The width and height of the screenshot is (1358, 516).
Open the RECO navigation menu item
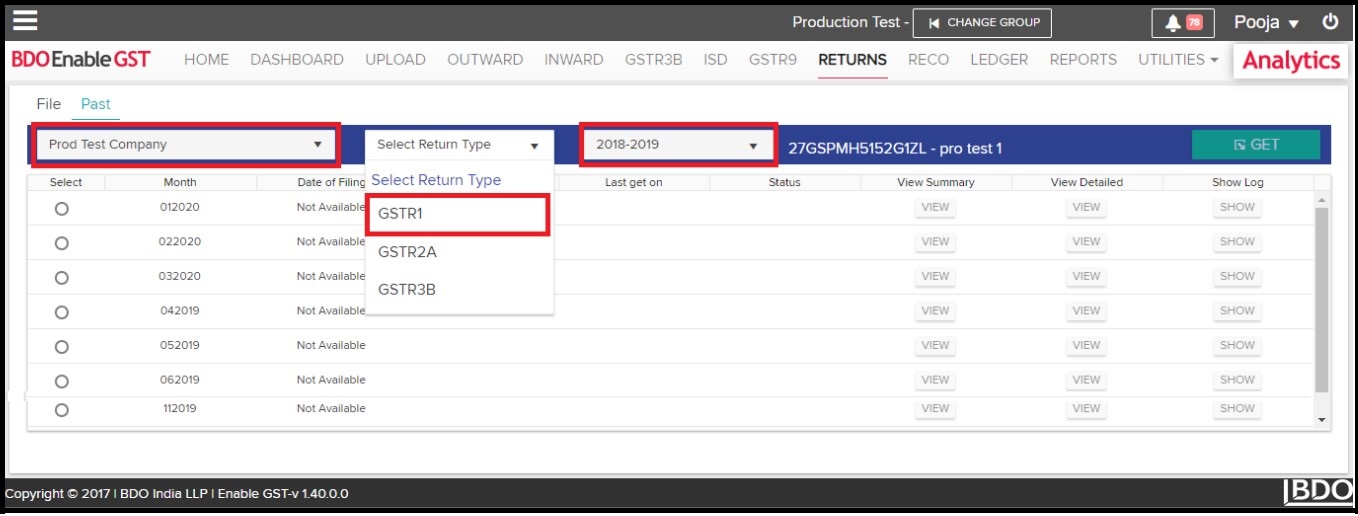tap(928, 60)
